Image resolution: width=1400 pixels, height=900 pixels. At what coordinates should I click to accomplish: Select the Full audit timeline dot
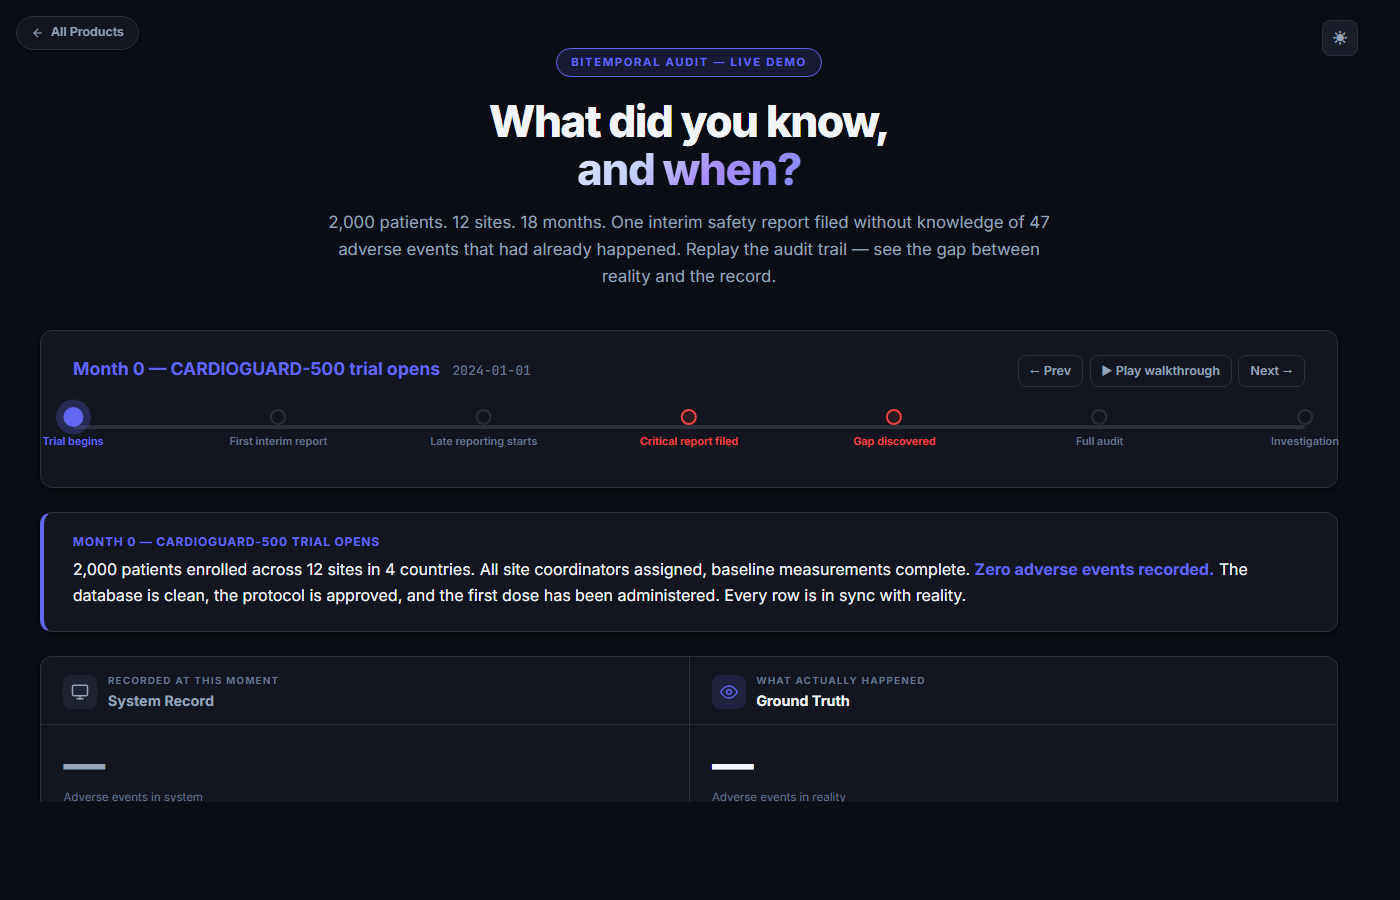pos(1099,417)
